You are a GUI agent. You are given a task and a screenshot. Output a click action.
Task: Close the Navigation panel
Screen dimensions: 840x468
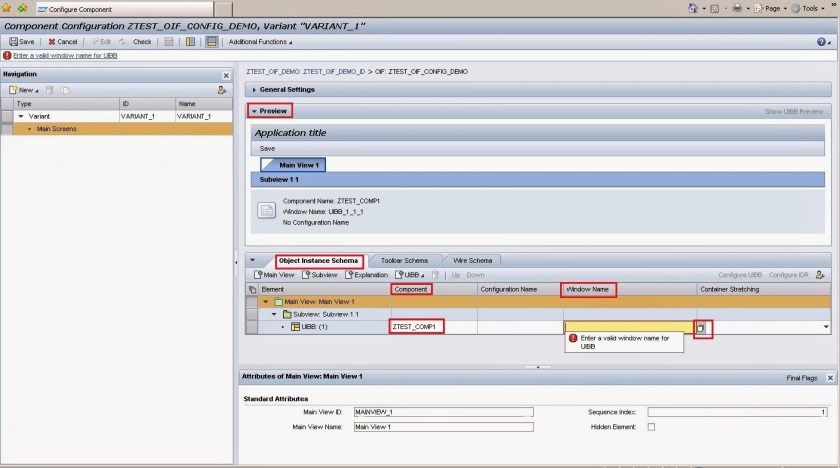pos(225,75)
